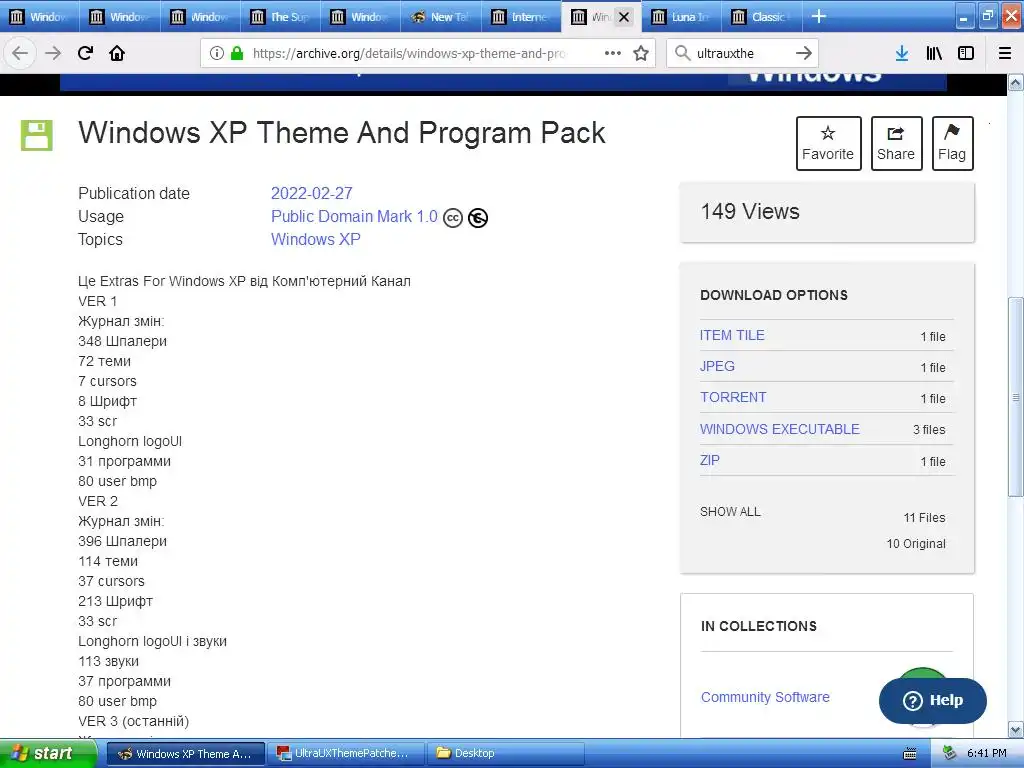Open the Help chat widget
The width and height of the screenshot is (1024, 768).
(x=933, y=700)
